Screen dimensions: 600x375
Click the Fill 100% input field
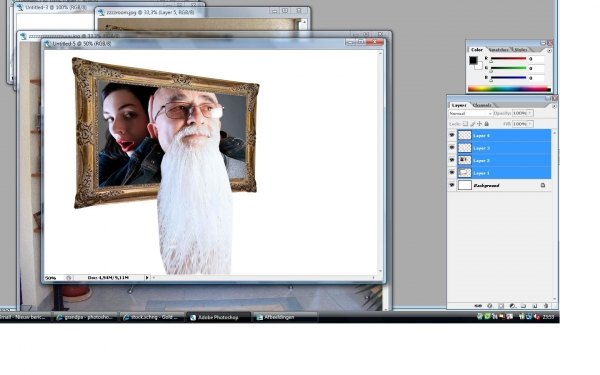pyautogui.click(x=520, y=124)
